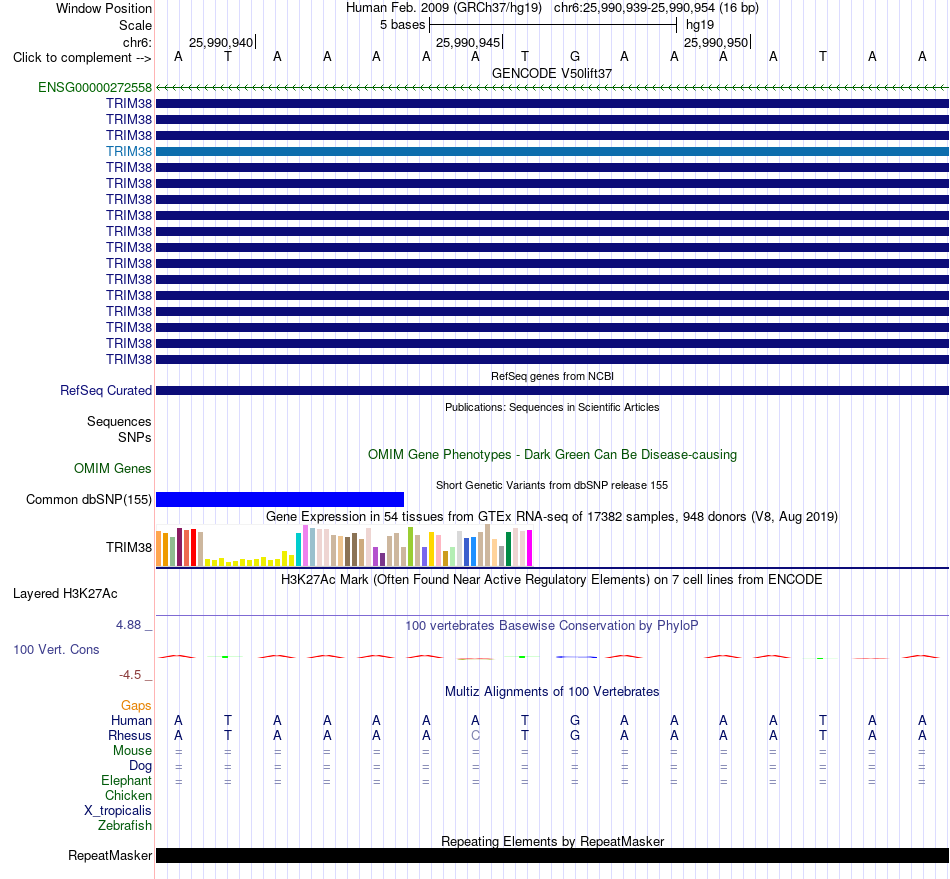Click the Sequences SNPs track label

point(119,430)
